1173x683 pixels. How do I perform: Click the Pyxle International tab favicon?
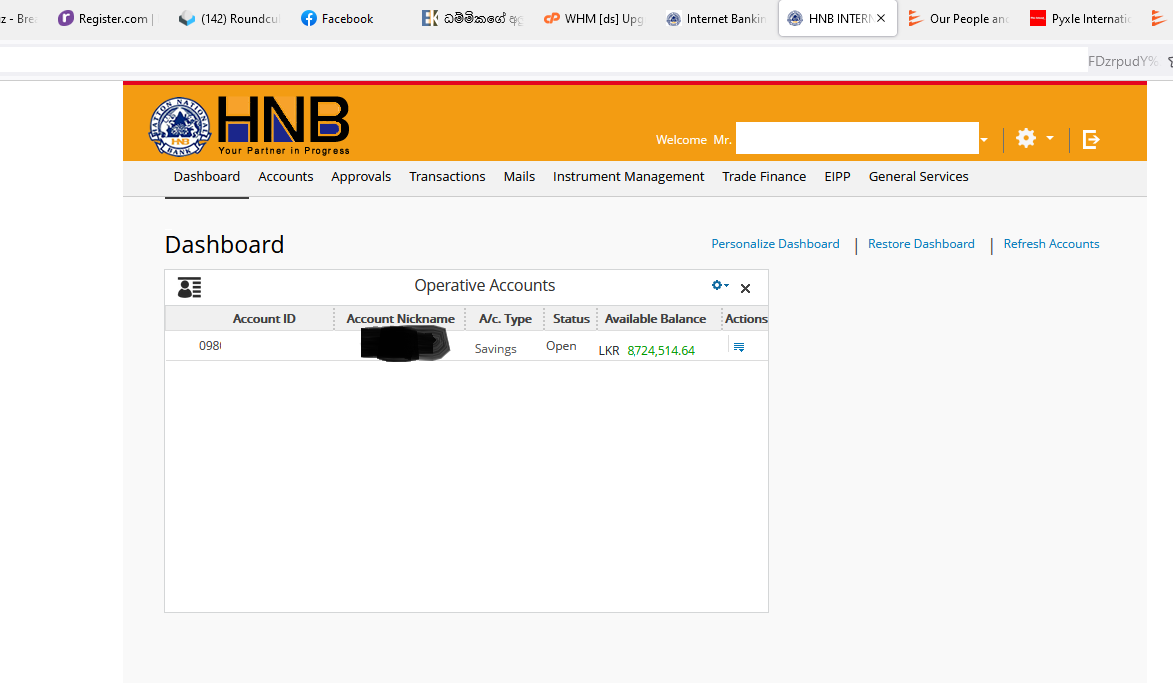[x=1038, y=19]
